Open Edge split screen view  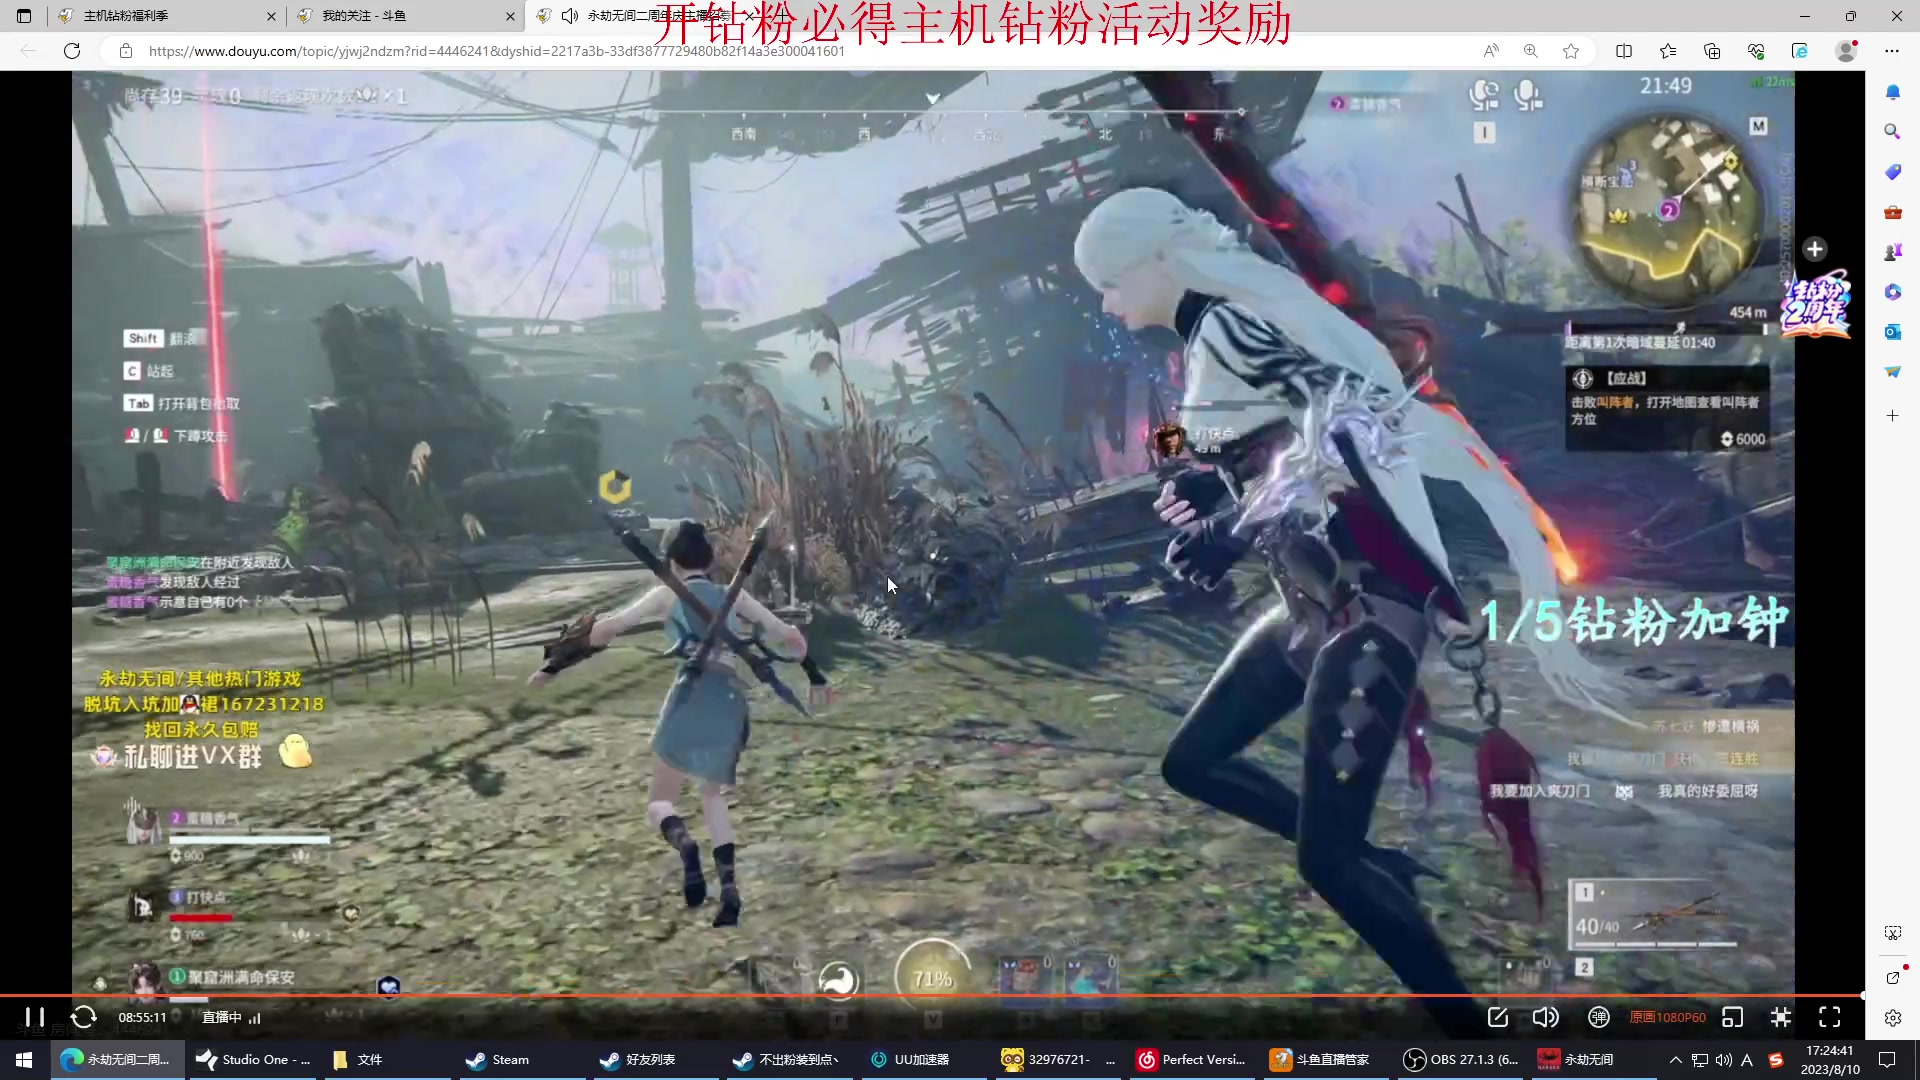(x=1624, y=51)
